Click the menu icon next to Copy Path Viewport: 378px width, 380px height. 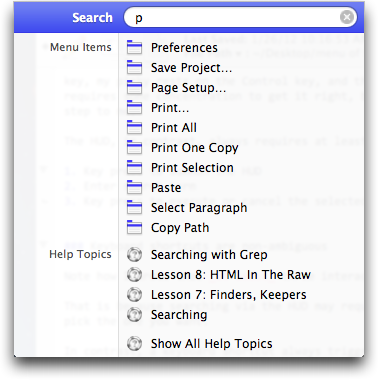(x=134, y=227)
